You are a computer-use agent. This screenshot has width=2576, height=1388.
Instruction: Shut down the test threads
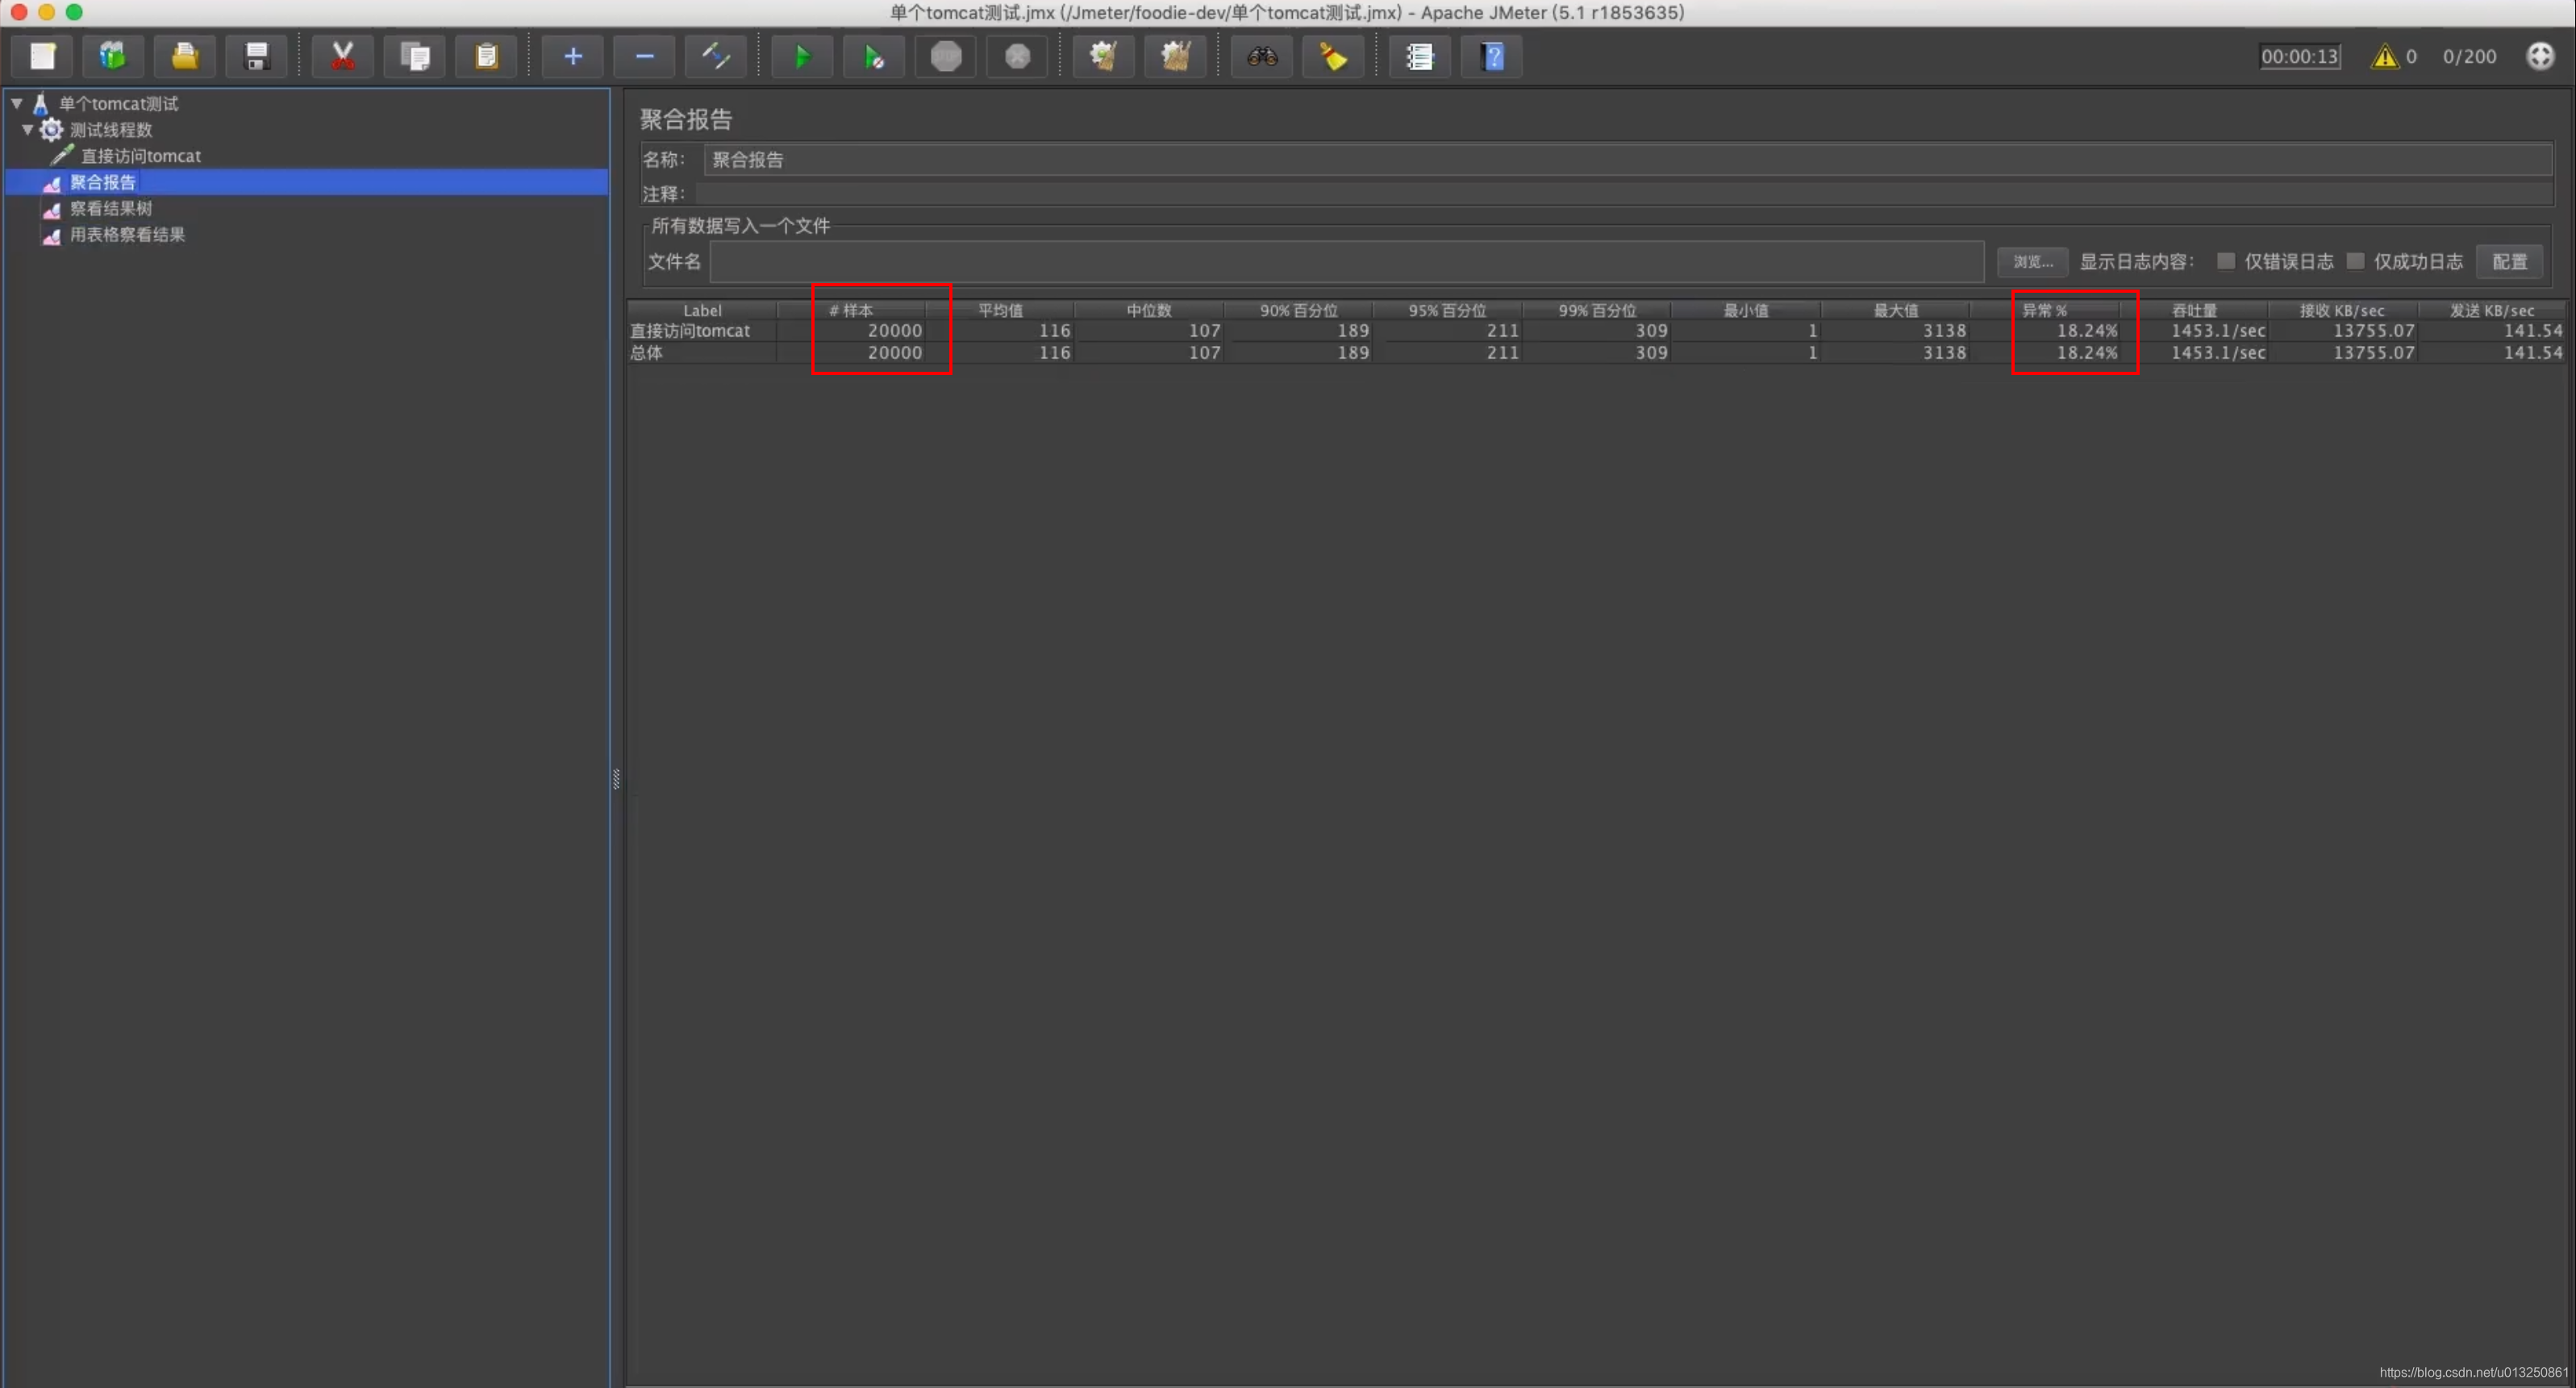tap(1018, 56)
